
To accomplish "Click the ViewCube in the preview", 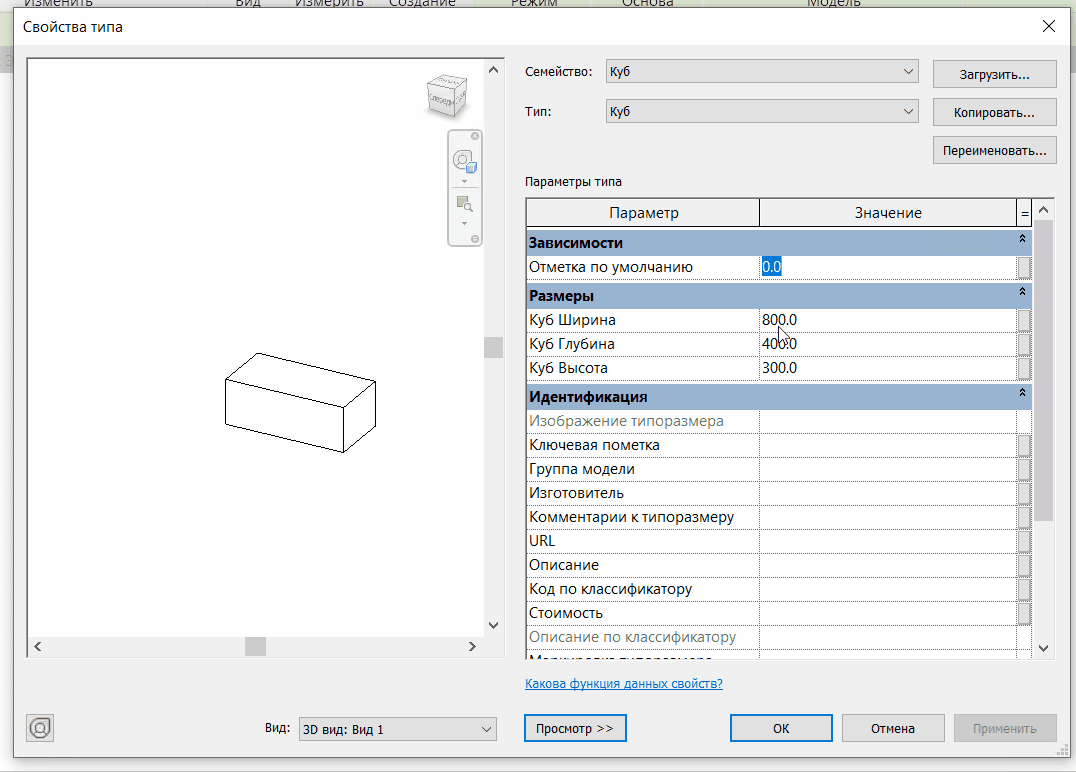I will [447, 96].
